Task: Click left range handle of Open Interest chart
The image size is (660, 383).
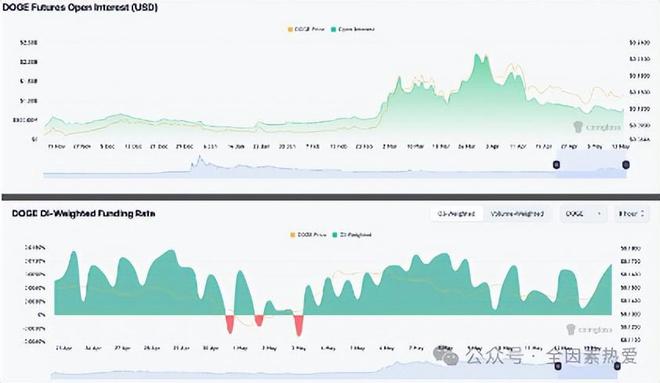Action: coord(556,165)
